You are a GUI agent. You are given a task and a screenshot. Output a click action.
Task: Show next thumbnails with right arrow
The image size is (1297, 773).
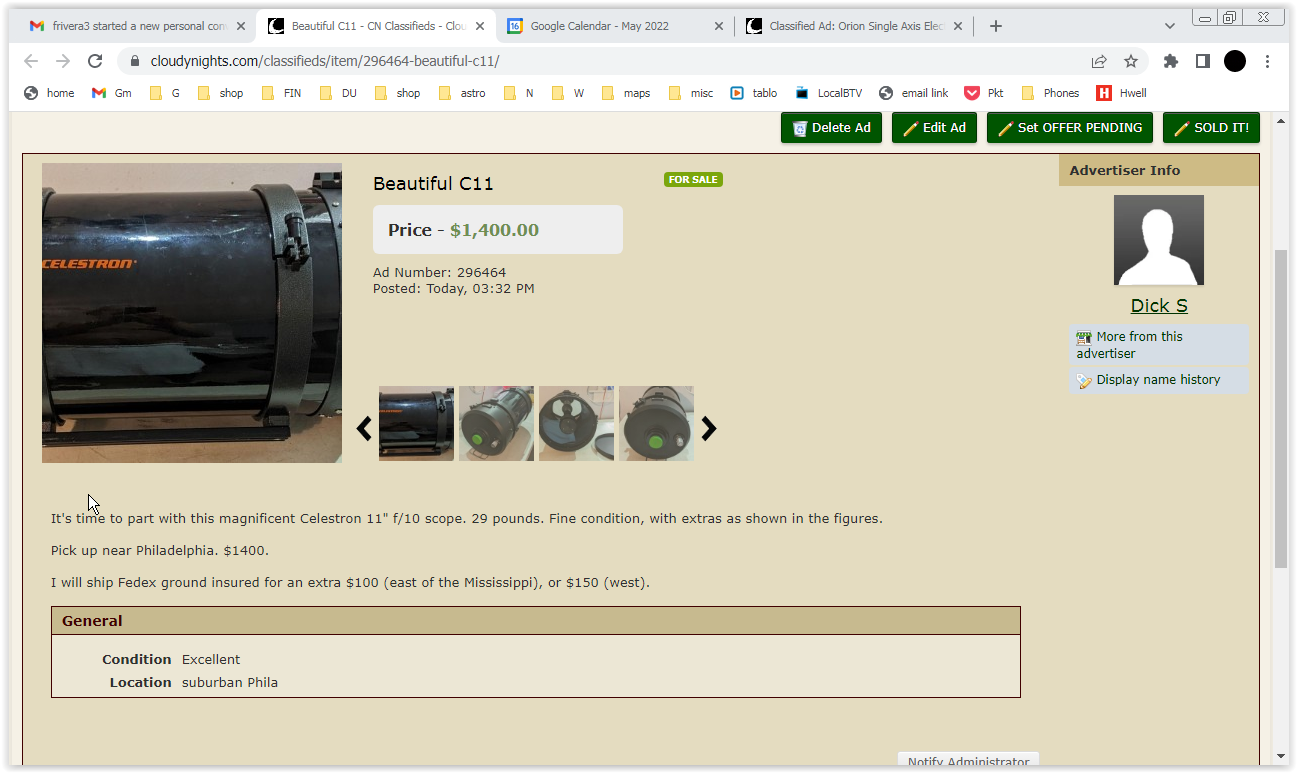coord(709,429)
